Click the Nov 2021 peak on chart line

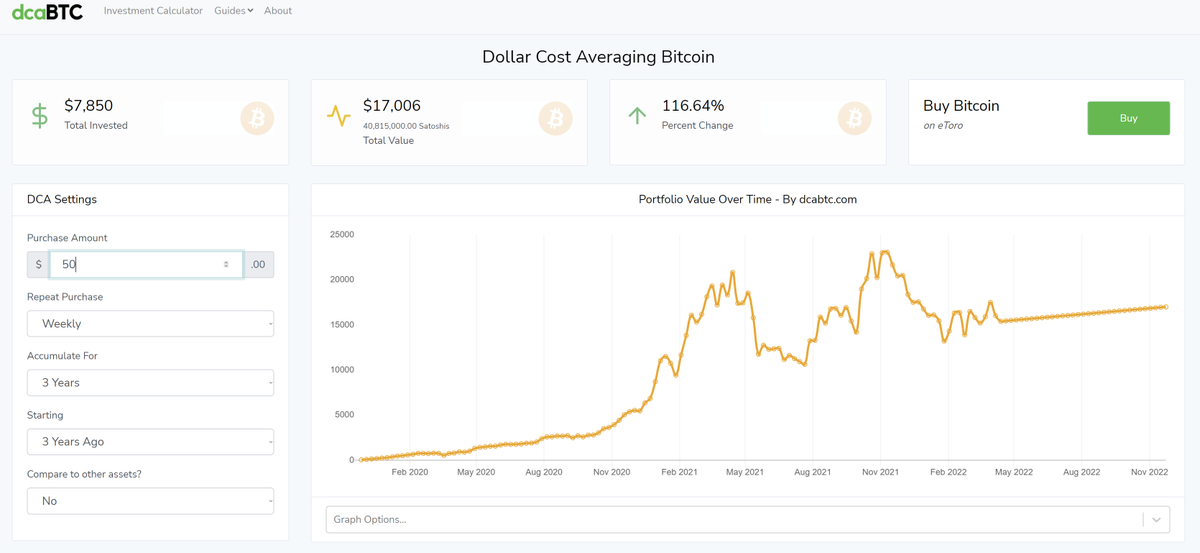885,252
